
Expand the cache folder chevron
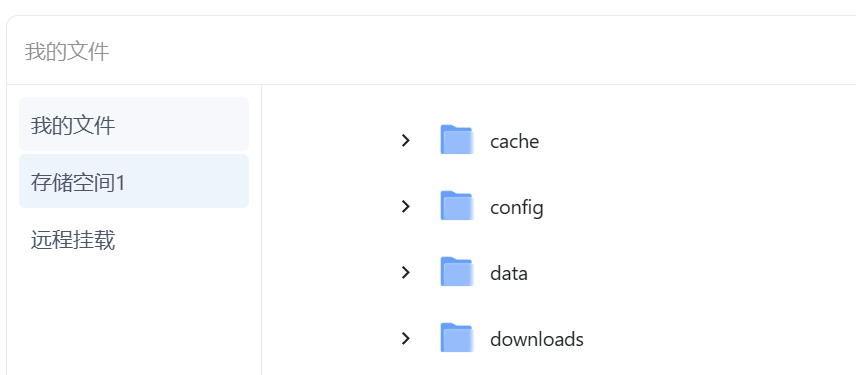[x=406, y=140]
